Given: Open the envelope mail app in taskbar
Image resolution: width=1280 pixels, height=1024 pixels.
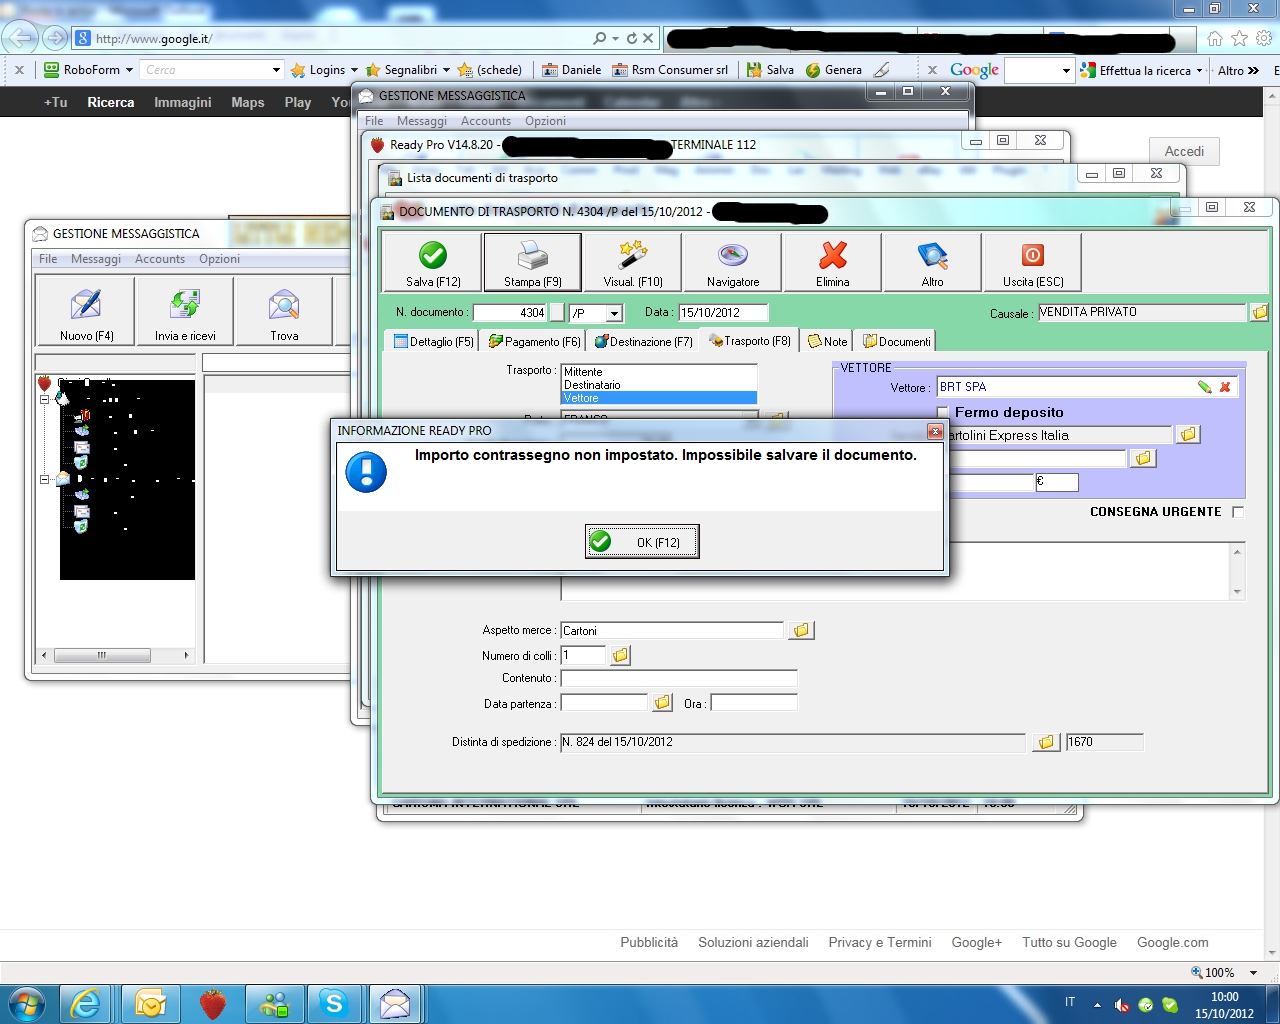Looking at the screenshot, I should click(x=396, y=1003).
